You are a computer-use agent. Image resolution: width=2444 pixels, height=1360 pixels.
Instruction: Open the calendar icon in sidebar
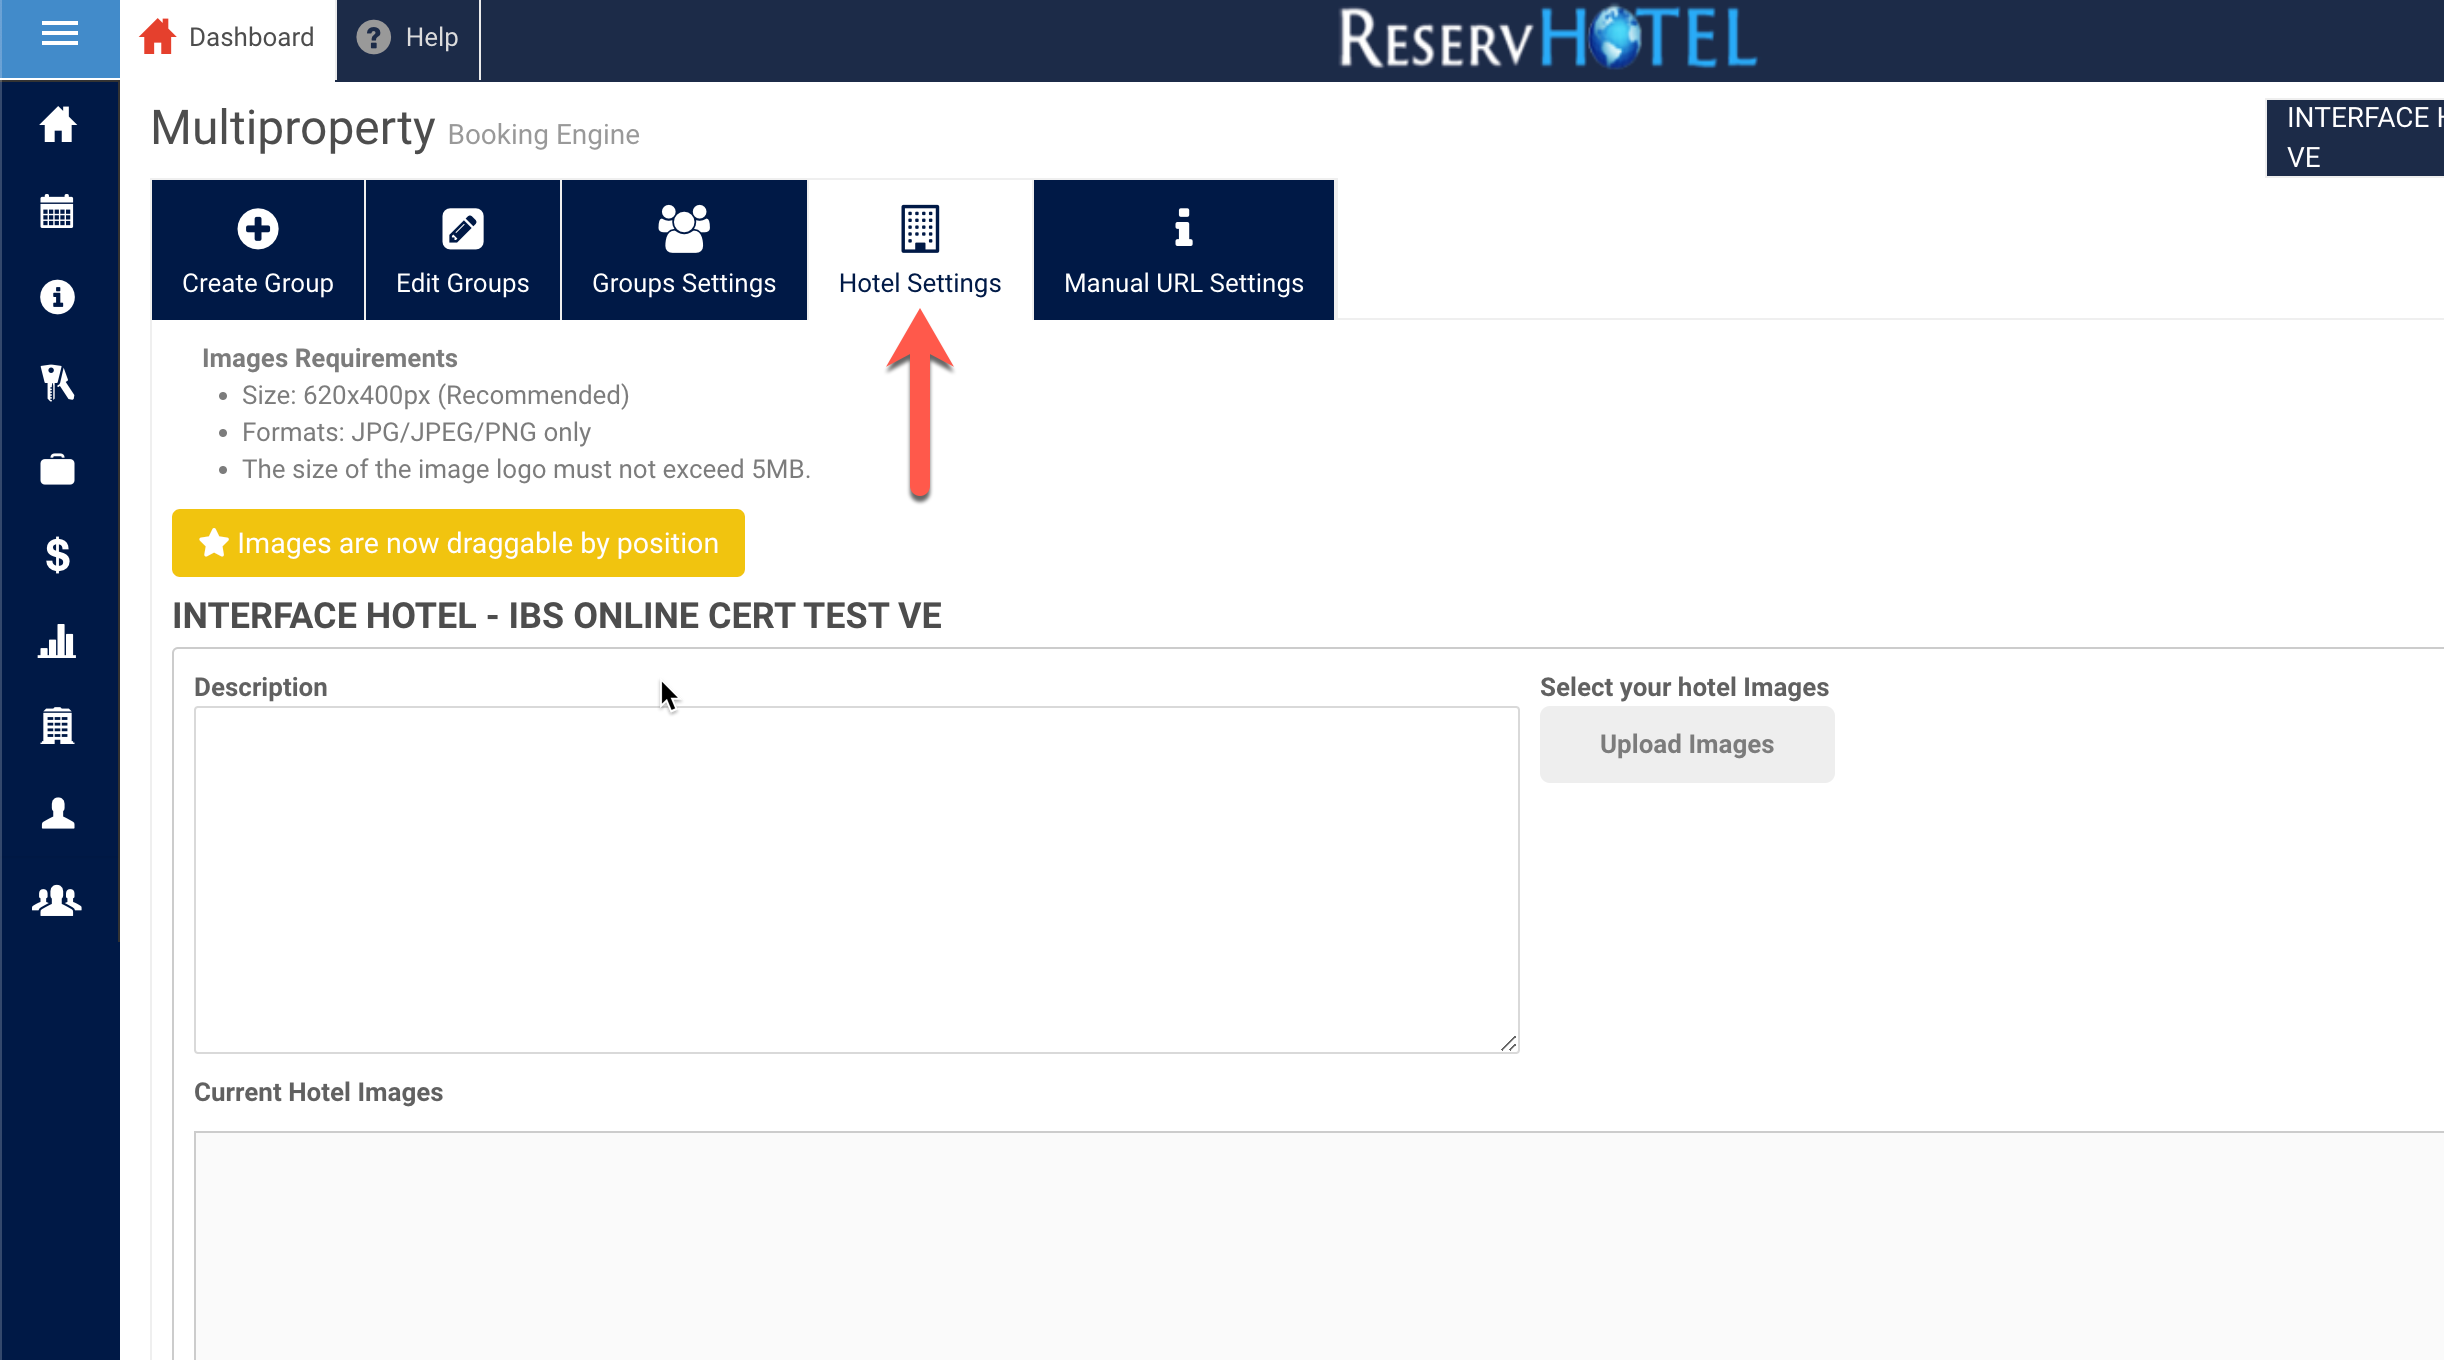[57, 212]
